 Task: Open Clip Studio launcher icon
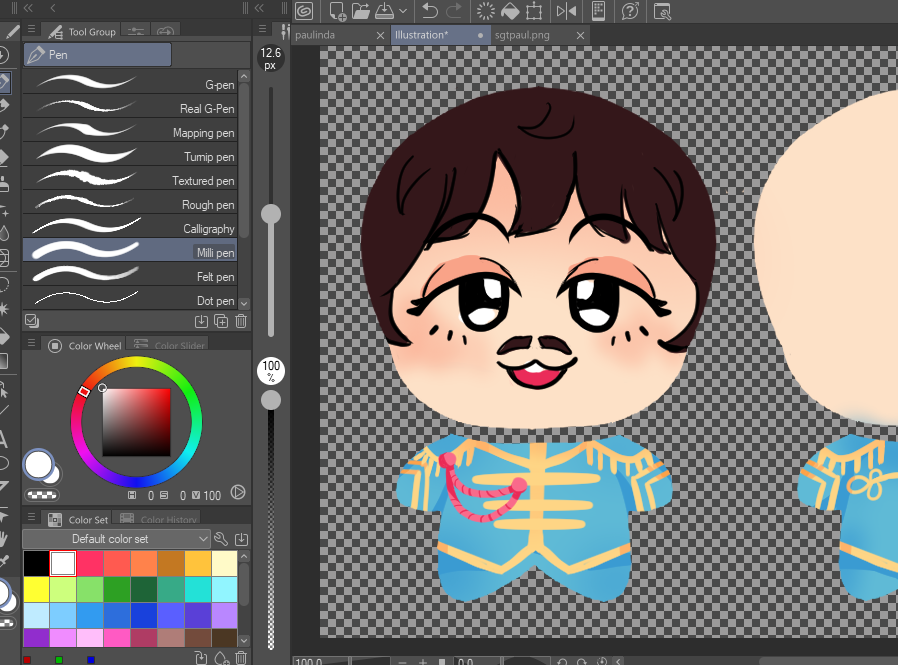pos(304,11)
